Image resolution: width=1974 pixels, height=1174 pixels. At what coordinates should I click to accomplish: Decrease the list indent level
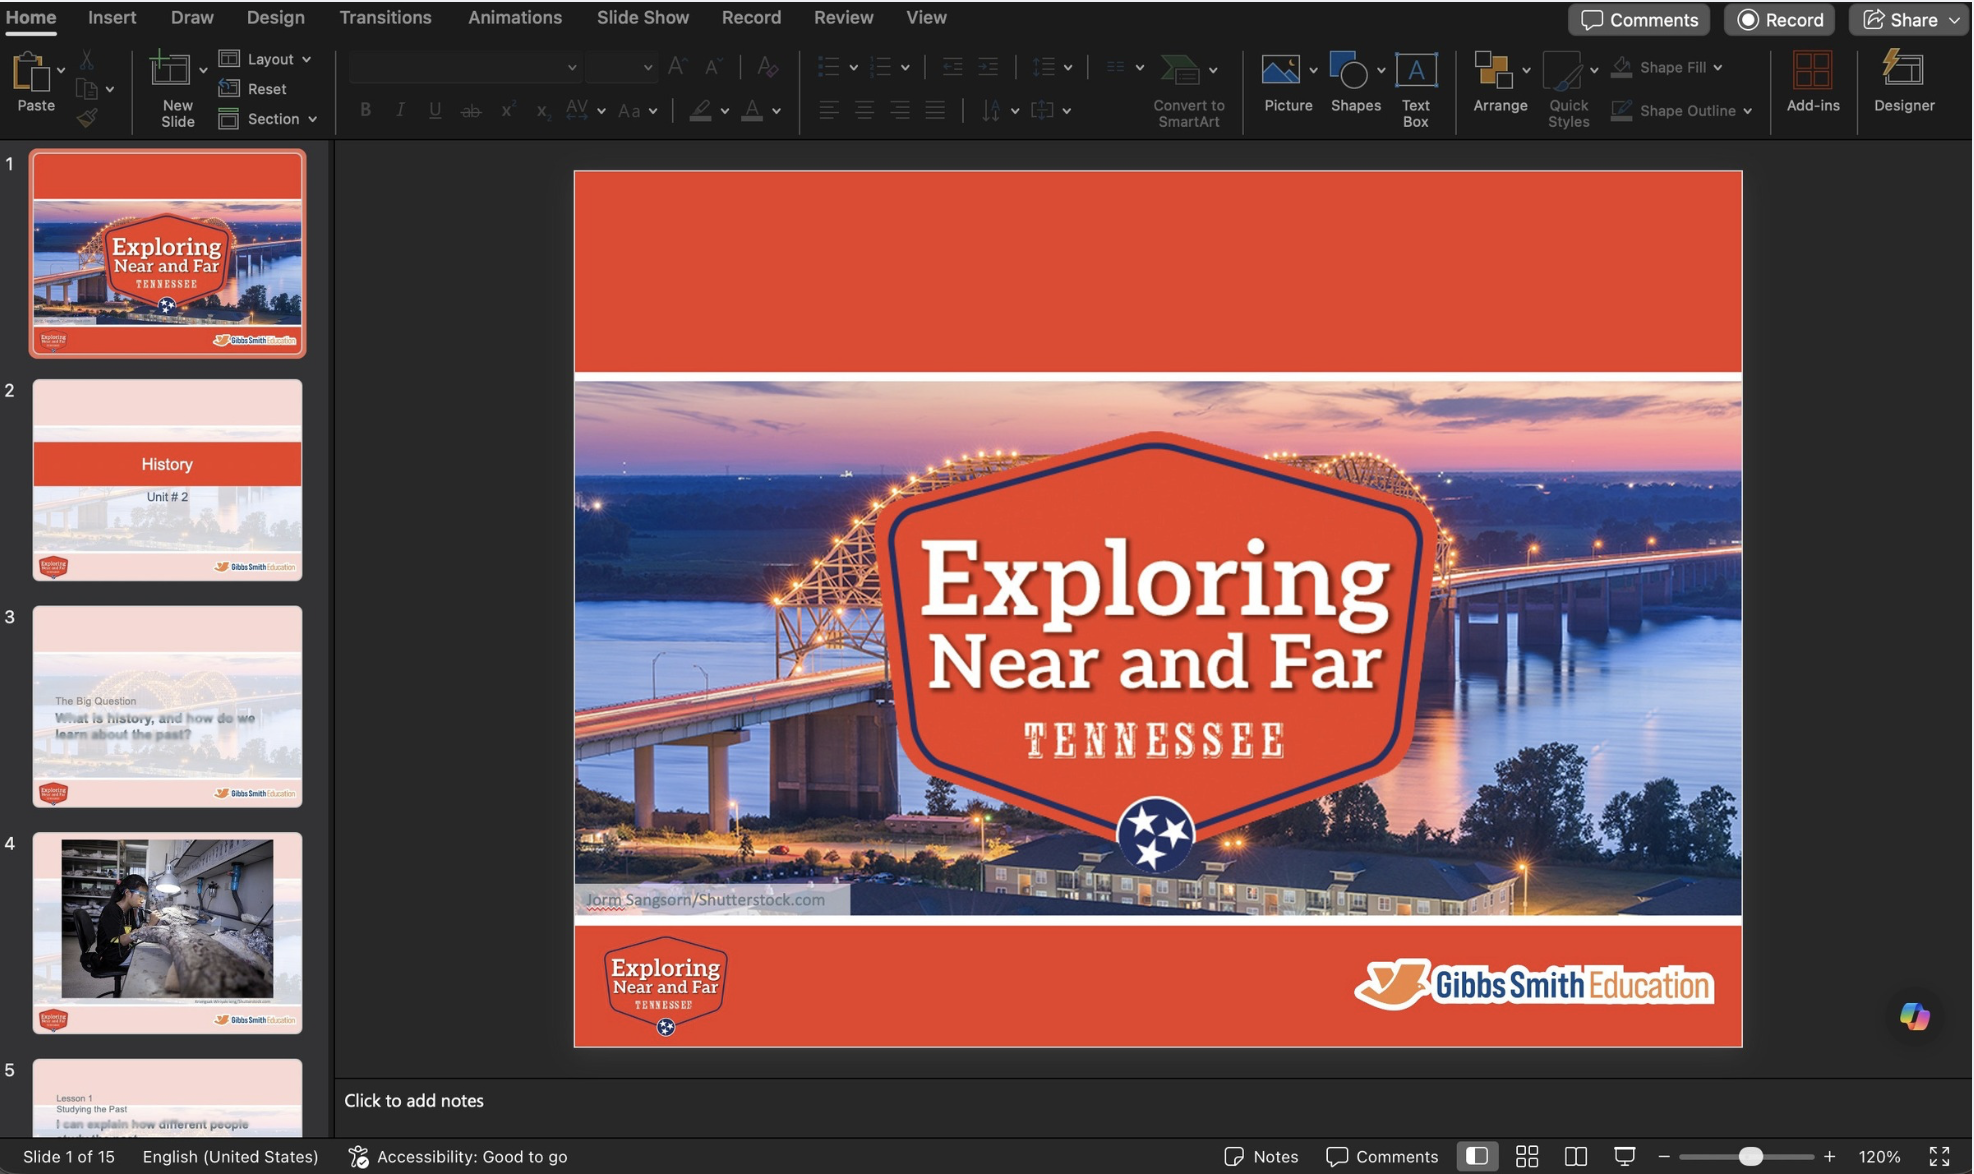click(x=952, y=67)
